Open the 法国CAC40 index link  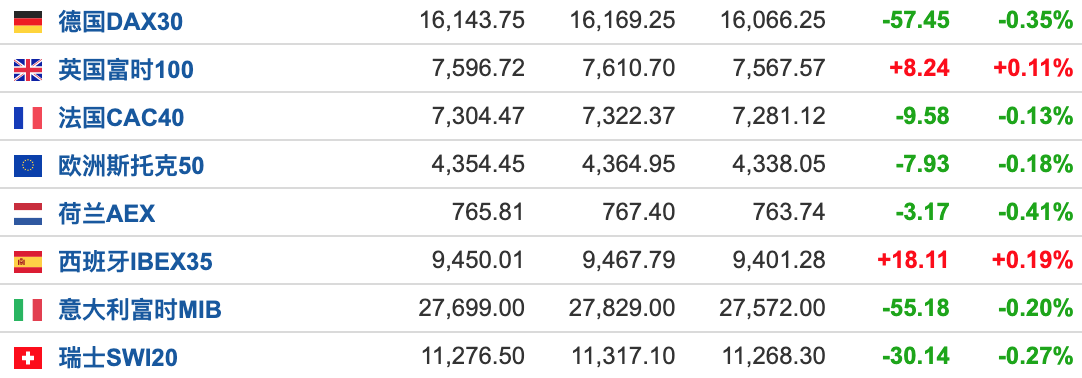(121, 118)
